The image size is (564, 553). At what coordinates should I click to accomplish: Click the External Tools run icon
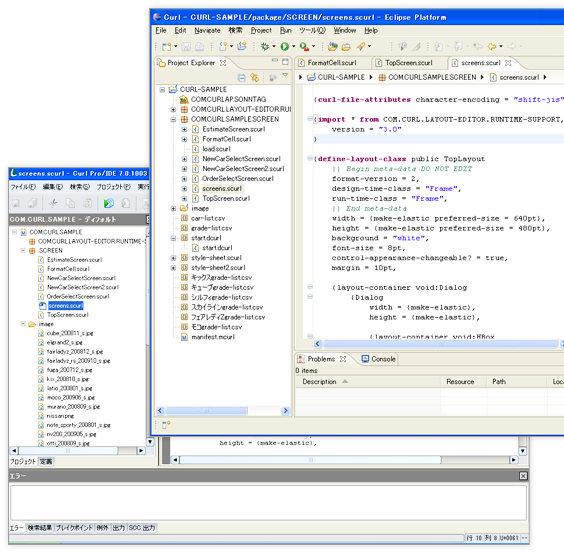click(304, 46)
